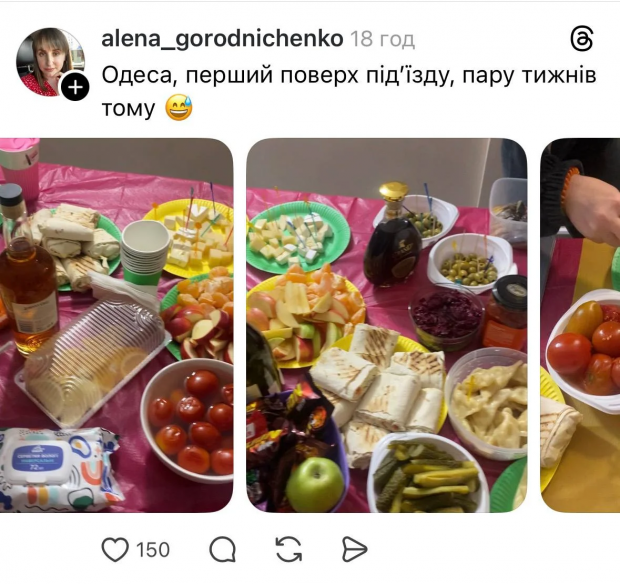Image resolution: width=620 pixels, height=584 pixels.
Task: Open first photo with wet wipes pack
Action: (117, 325)
